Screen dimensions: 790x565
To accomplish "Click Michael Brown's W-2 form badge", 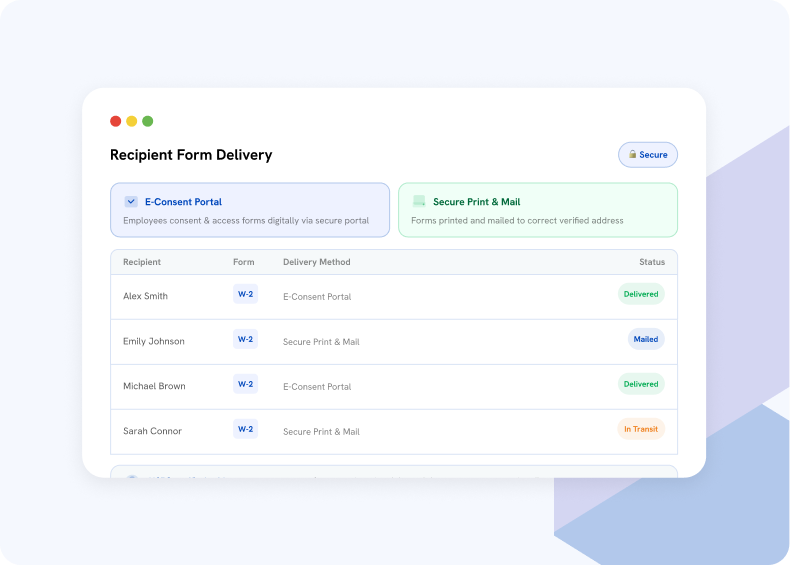I will [x=245, y=384].
